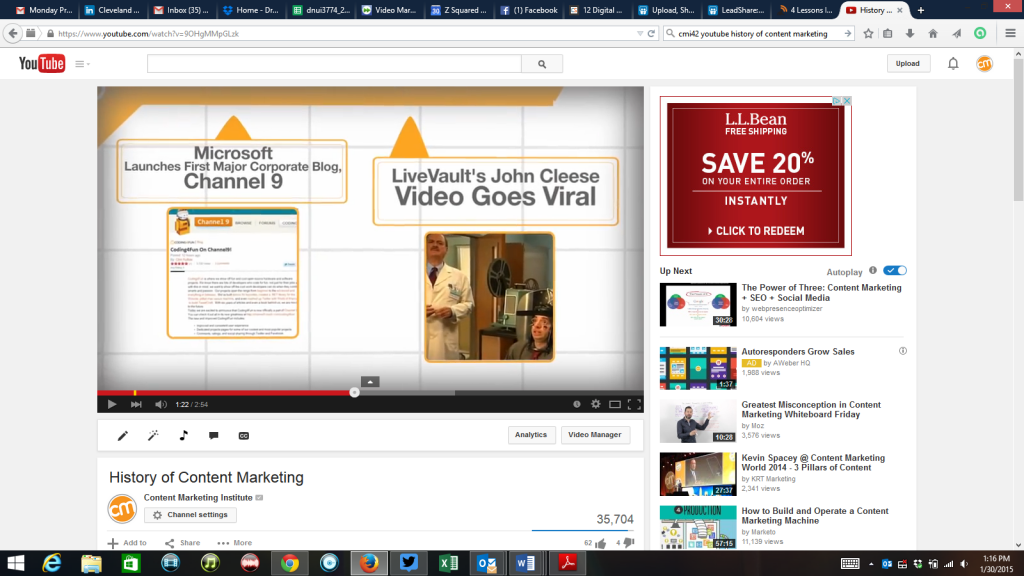This screenshot has width=1024, height=576.
Task: Click the L.L.Bean Click to Redeem ad
Action: click(x=756, y=231)
